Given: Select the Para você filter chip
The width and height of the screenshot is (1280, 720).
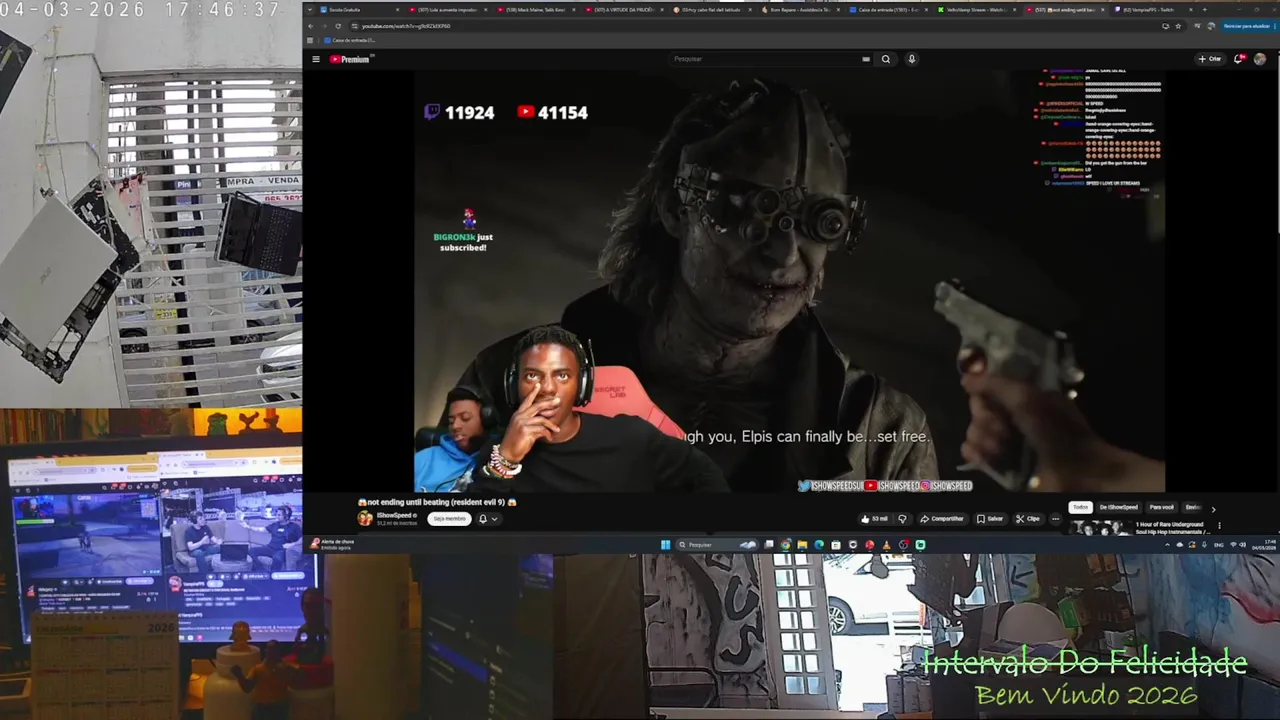Looking at the screenshot, I should pyautogui.click(x=1161, y=508).
